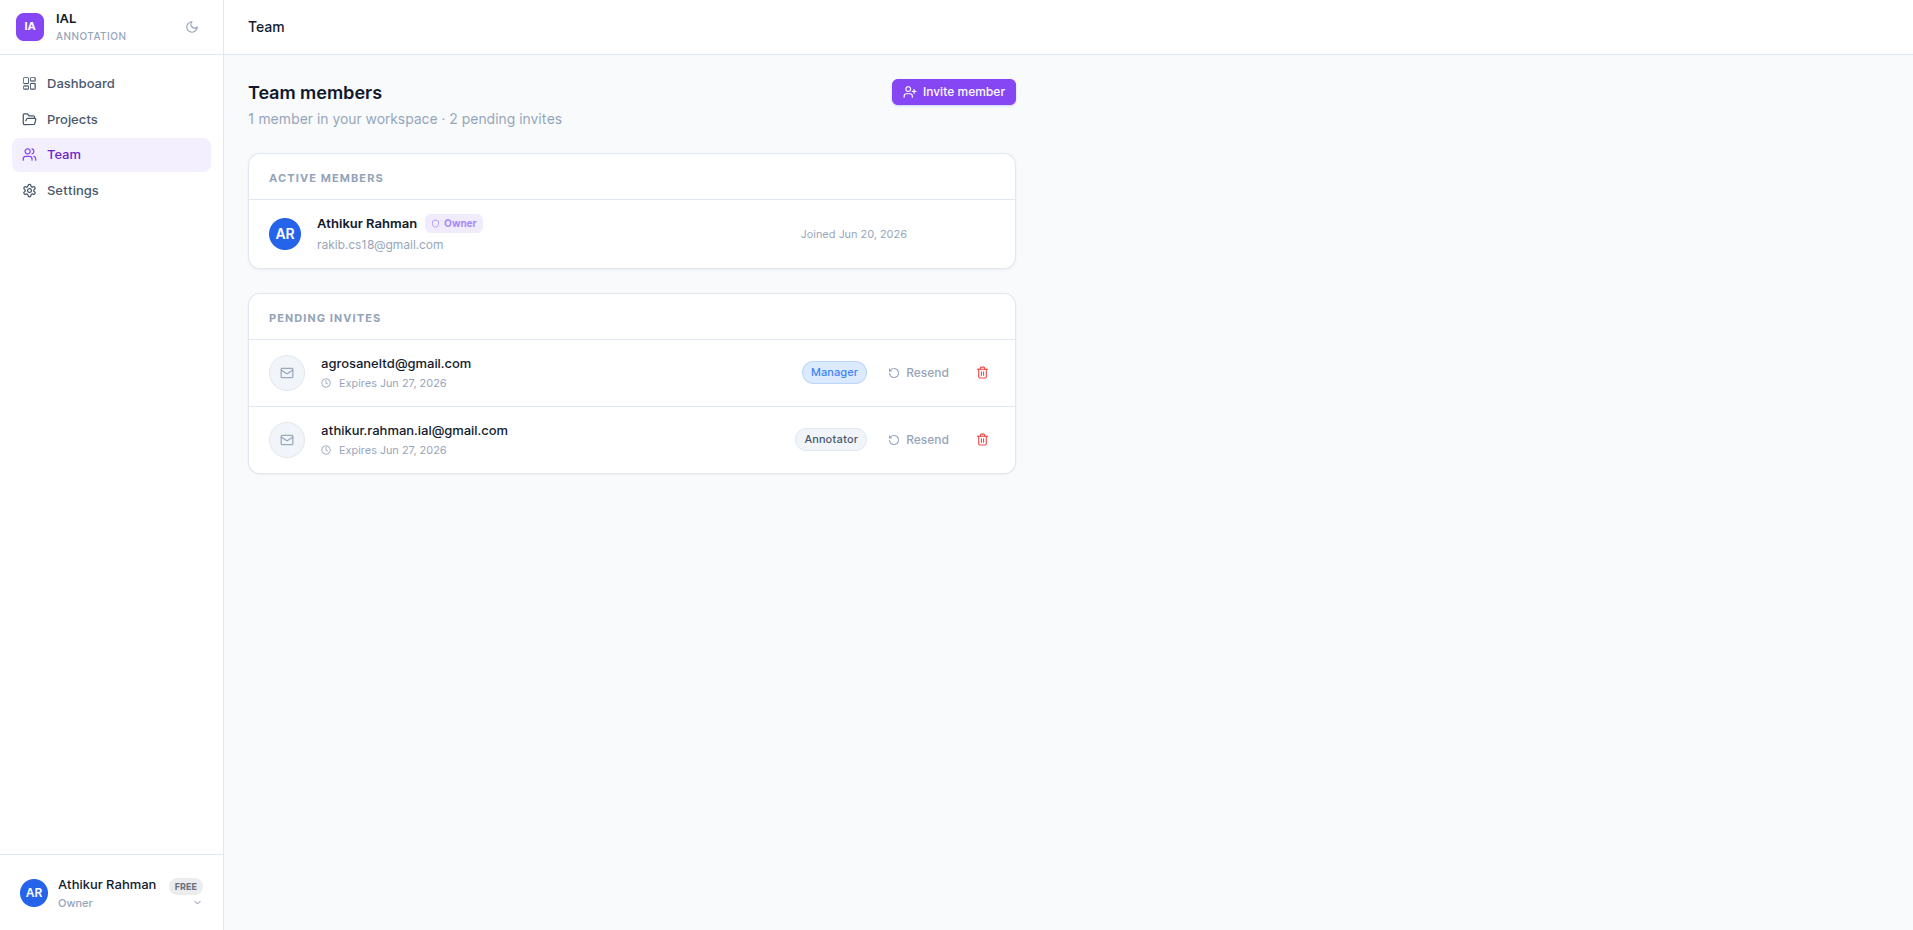This screenshot has height=930, width=1913.
Task: Click the Joined Jun 20, 2026 text
Action: click(x=854, y=234)
